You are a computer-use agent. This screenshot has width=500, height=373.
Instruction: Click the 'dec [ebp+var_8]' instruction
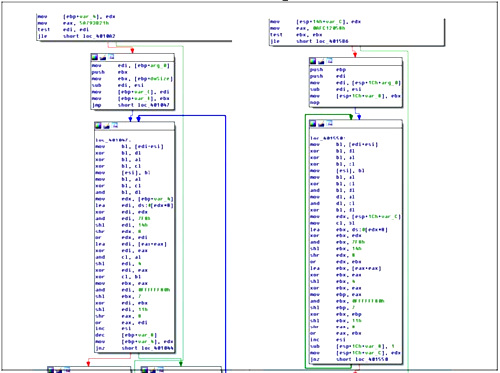pyautogui.click(x=126, y=335)
